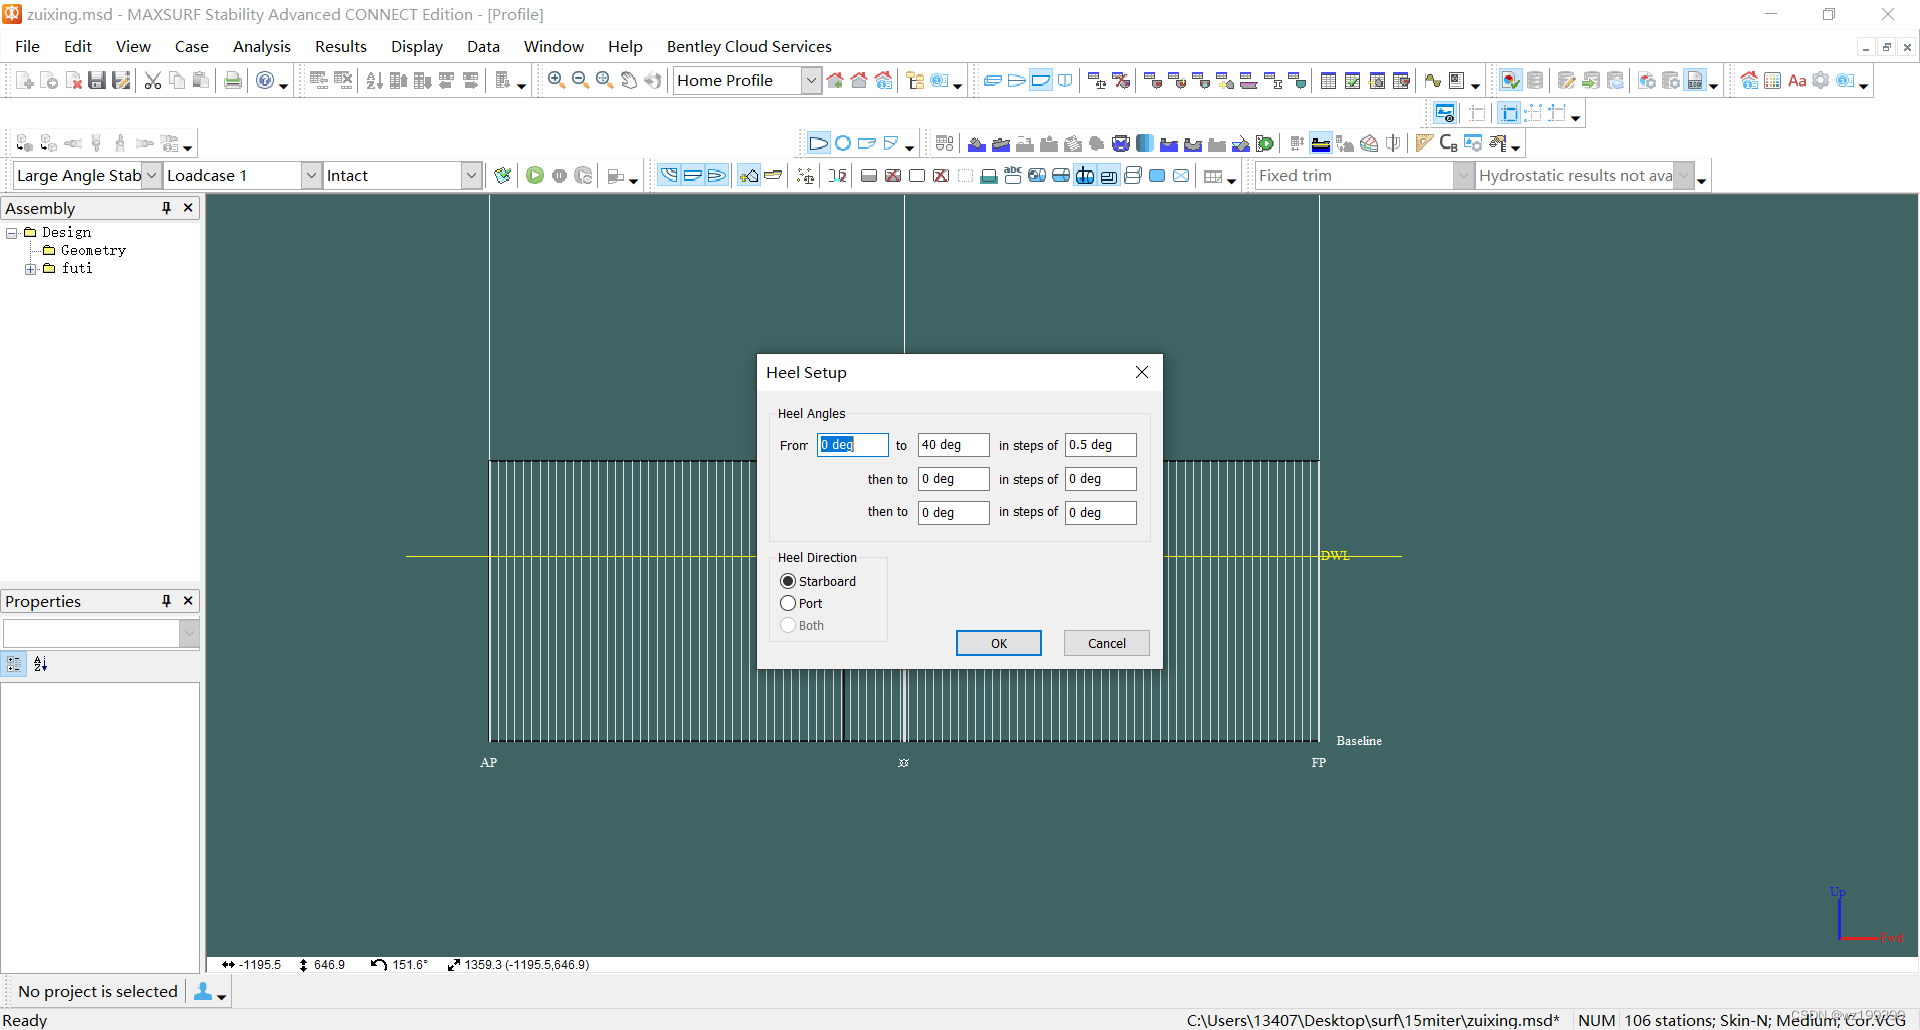Select Port heel direction
The width and height of the screenshot is (1920, 1030).
(x=788, y=603)
